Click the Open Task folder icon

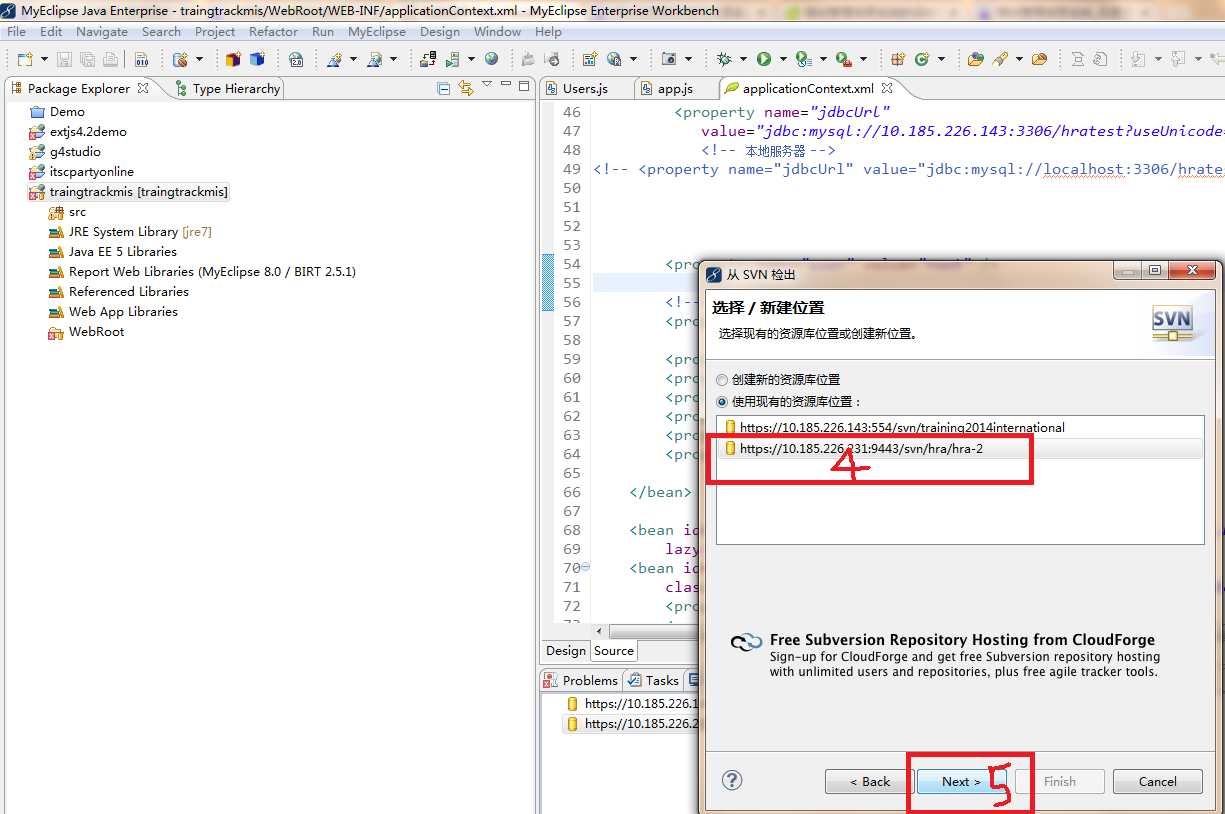click(1039, 59)
